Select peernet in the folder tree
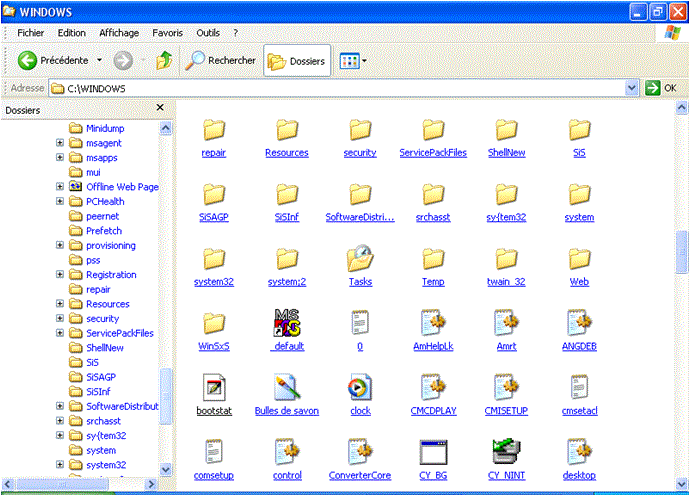 102,216
